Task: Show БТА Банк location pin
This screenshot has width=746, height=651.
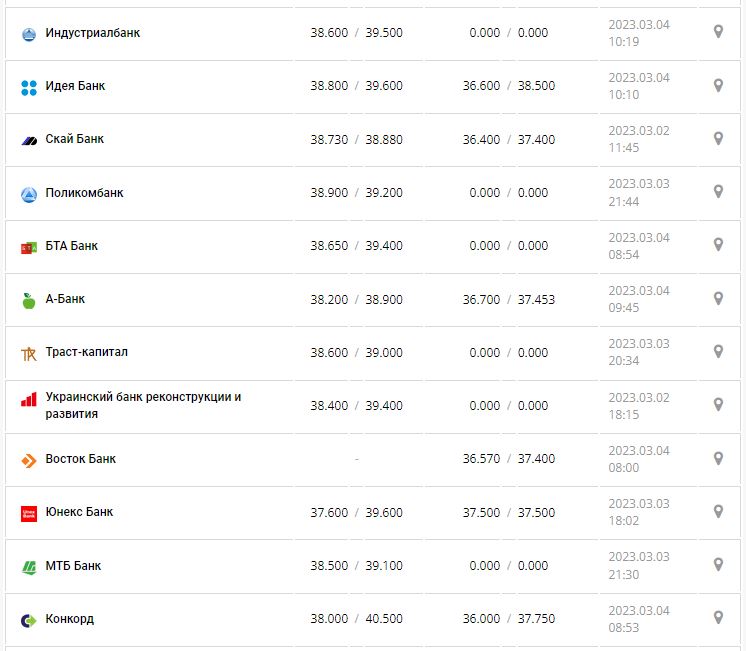Action: point(718,244)
